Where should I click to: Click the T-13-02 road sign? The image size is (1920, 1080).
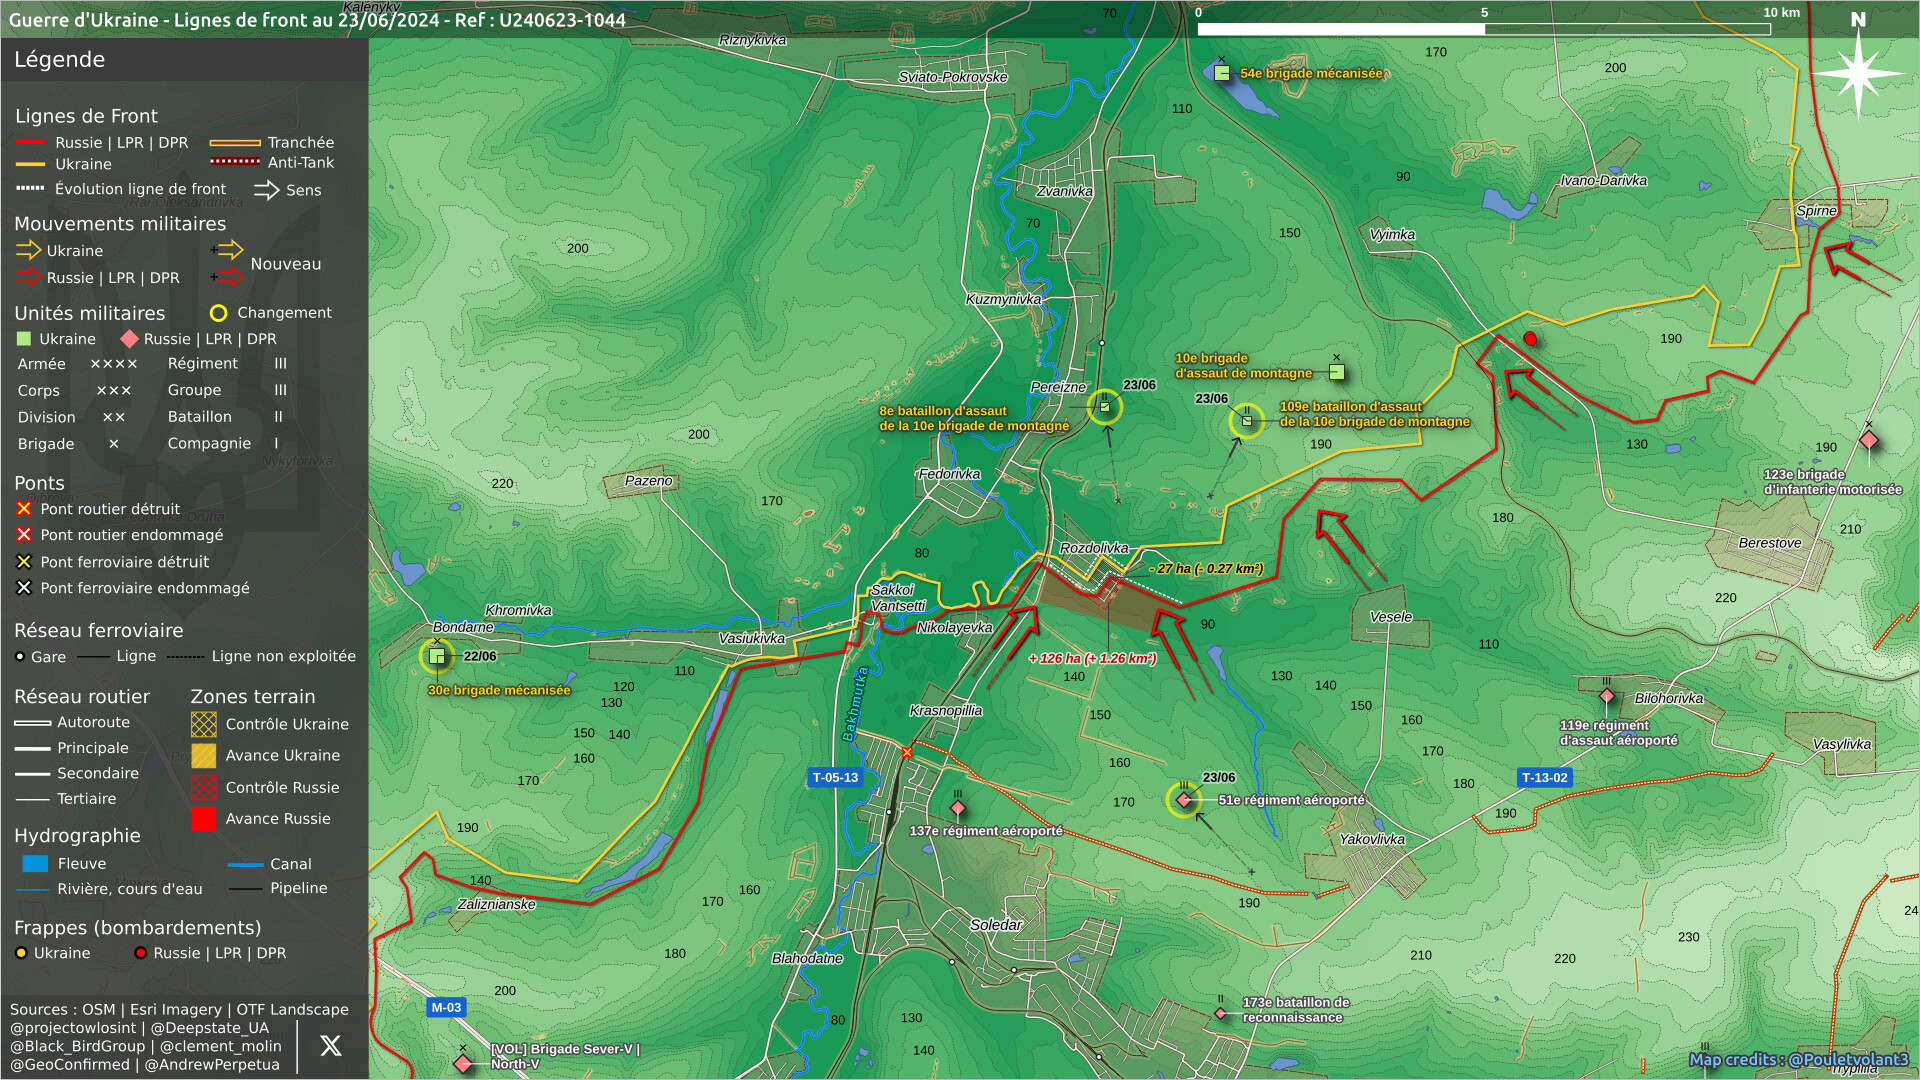(x=1544, y=778)
